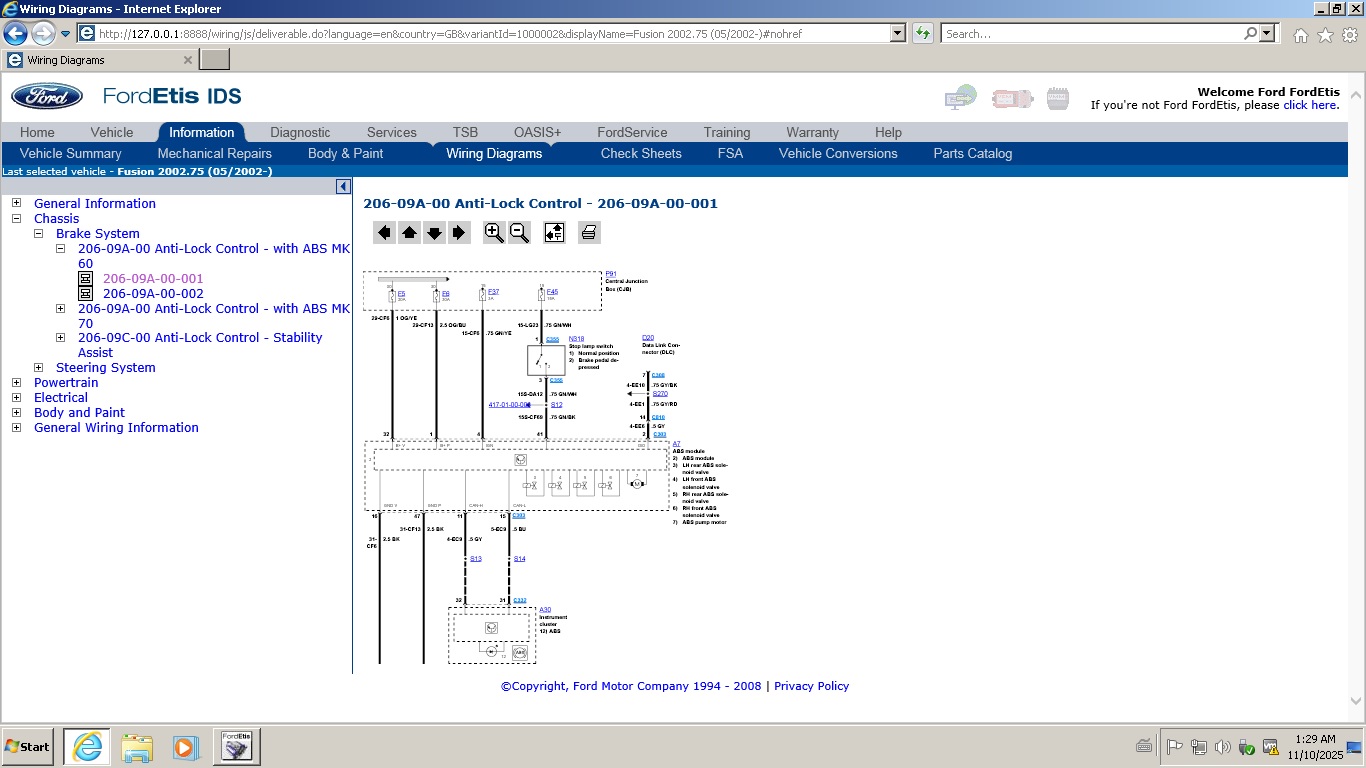
Task: Click the fit diagram to window icon
Action: click(x=554, y=233)
